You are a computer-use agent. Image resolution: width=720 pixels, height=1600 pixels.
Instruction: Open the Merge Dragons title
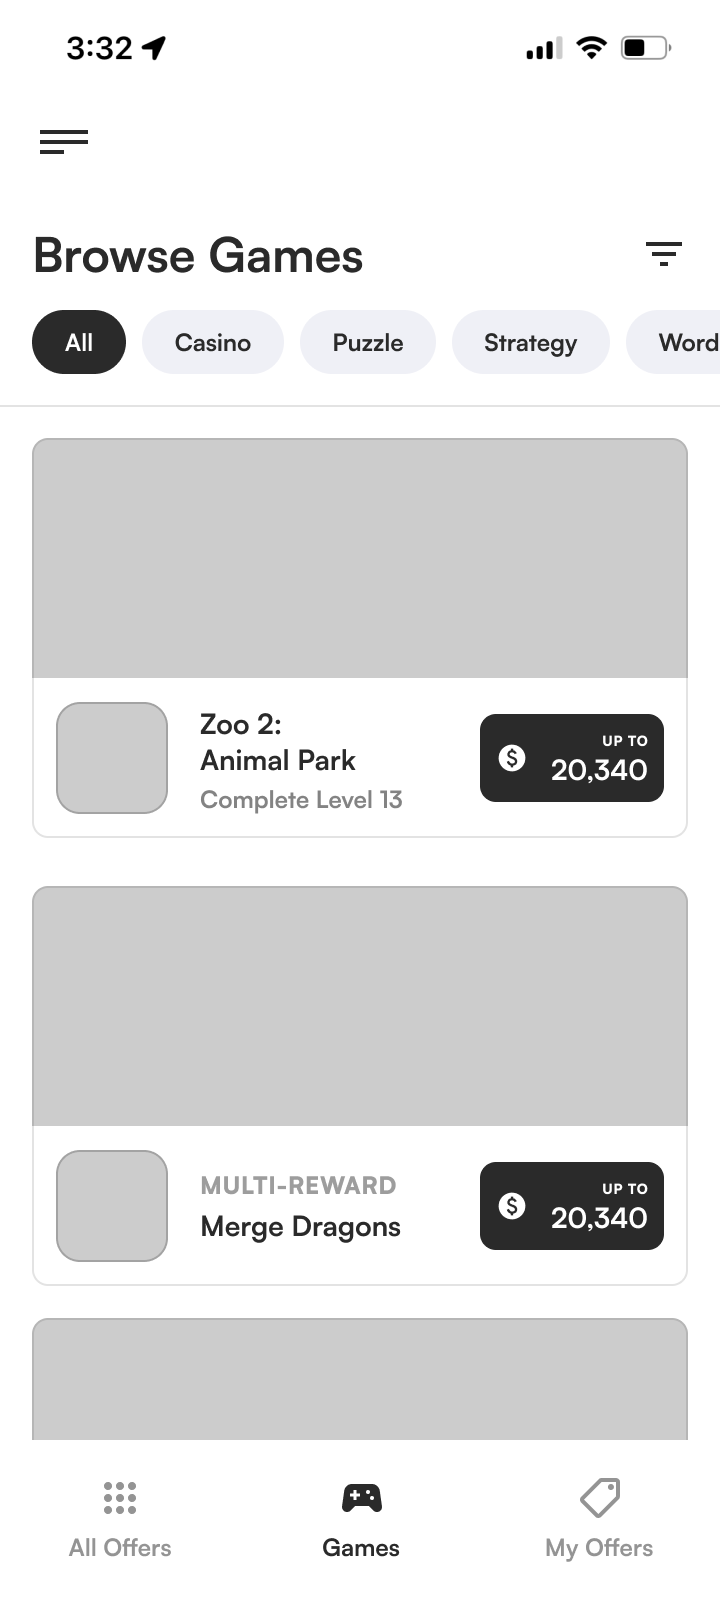pyautogui.click(x=300, y=1227)
